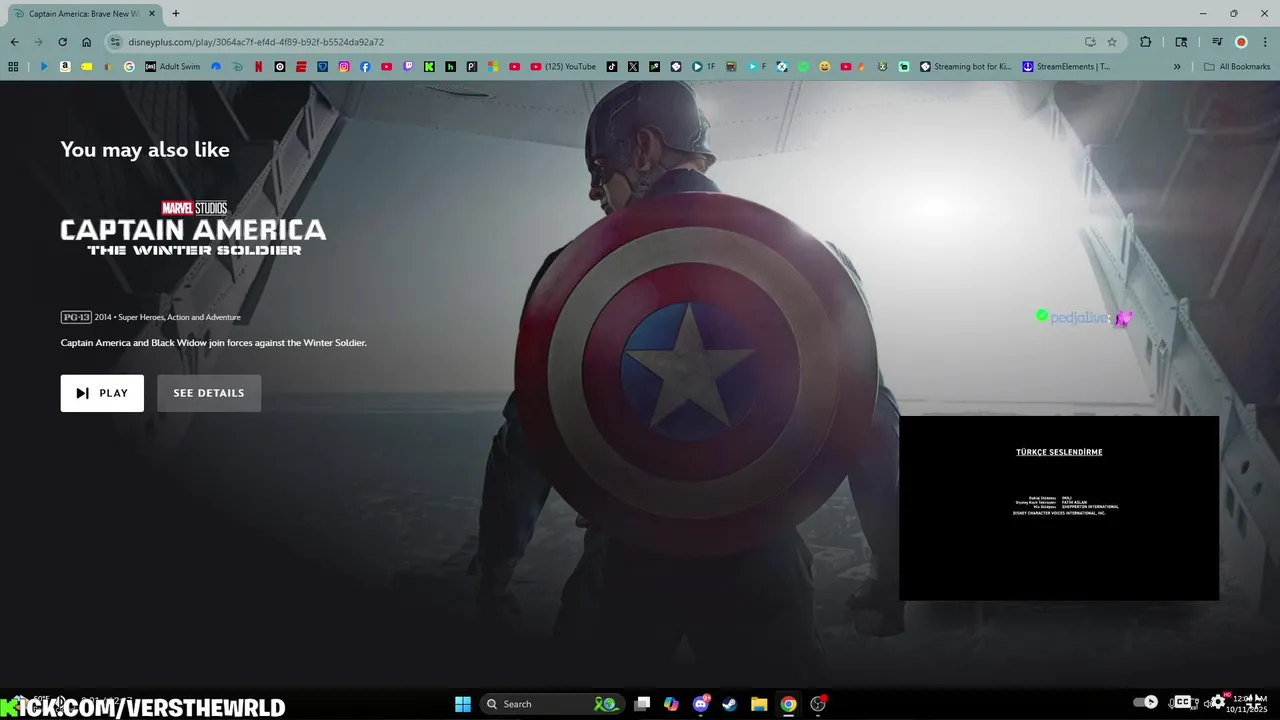Screen dimensions: 1280x720
Task: Open the Disney+ bookmark icon
Action: [x=237, y=67]
